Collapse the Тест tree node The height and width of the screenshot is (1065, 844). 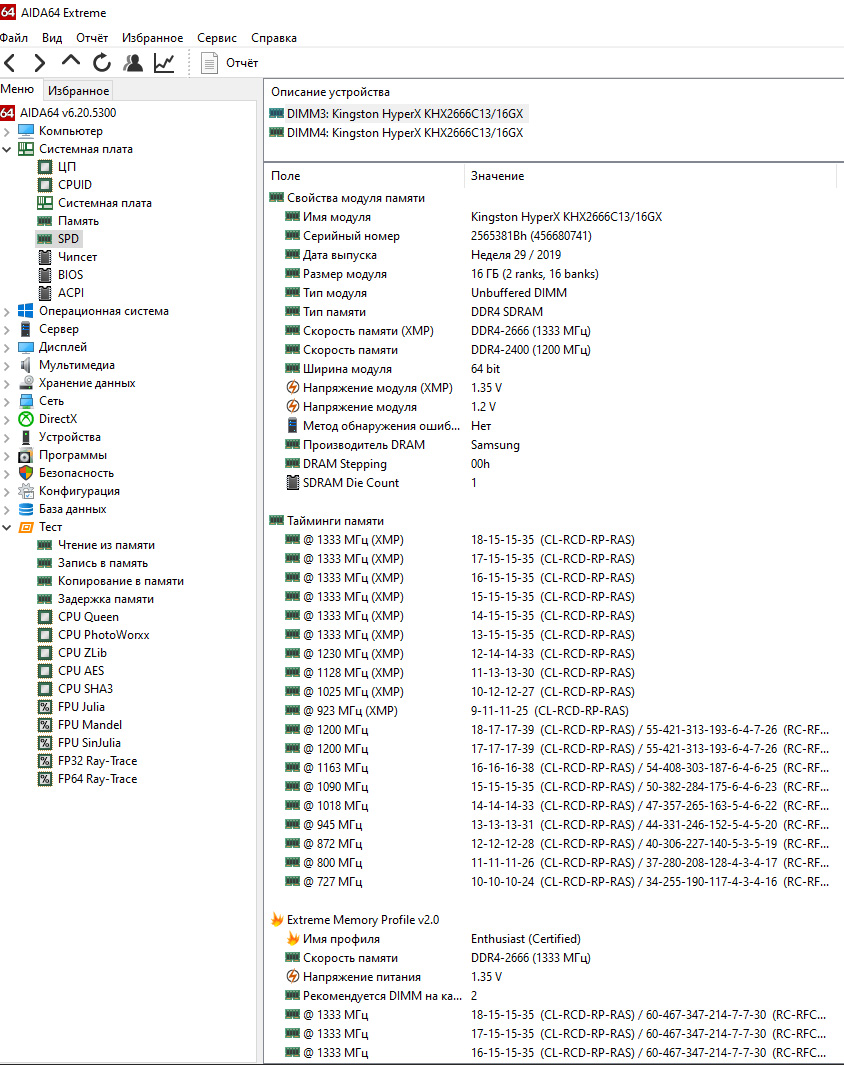[7, 527]
